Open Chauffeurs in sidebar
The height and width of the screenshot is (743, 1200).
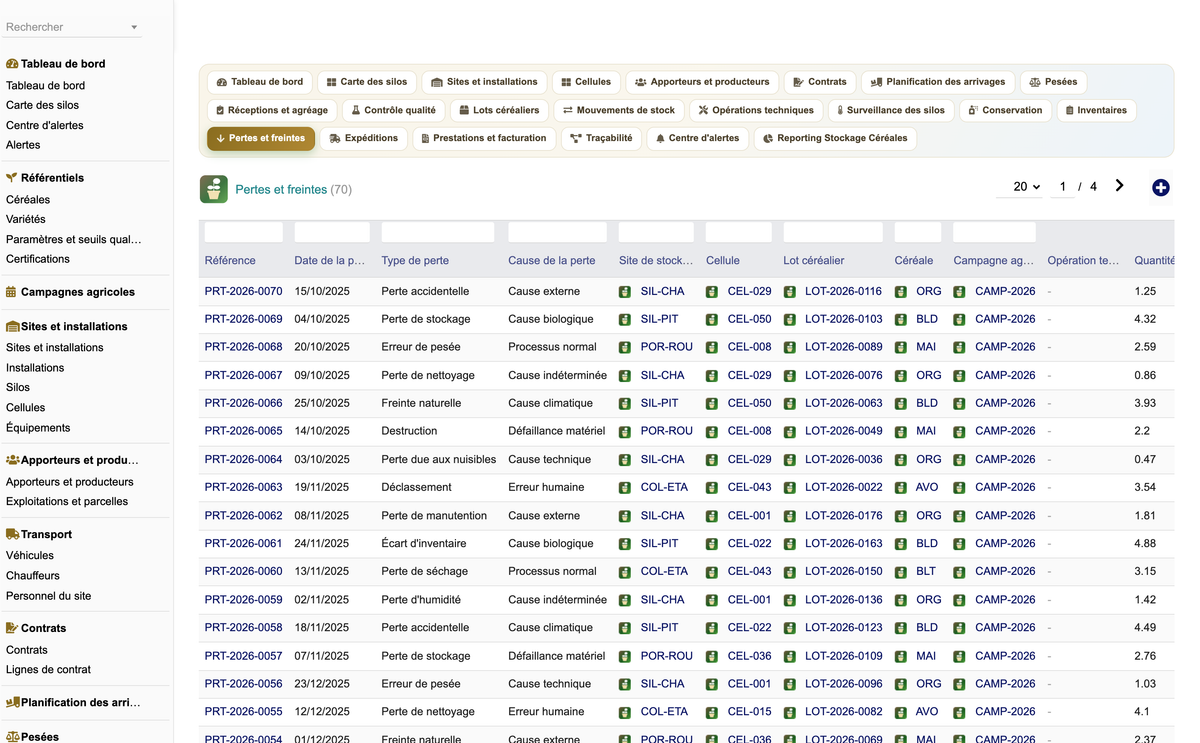pyautogui.click(x=33, y=575)
